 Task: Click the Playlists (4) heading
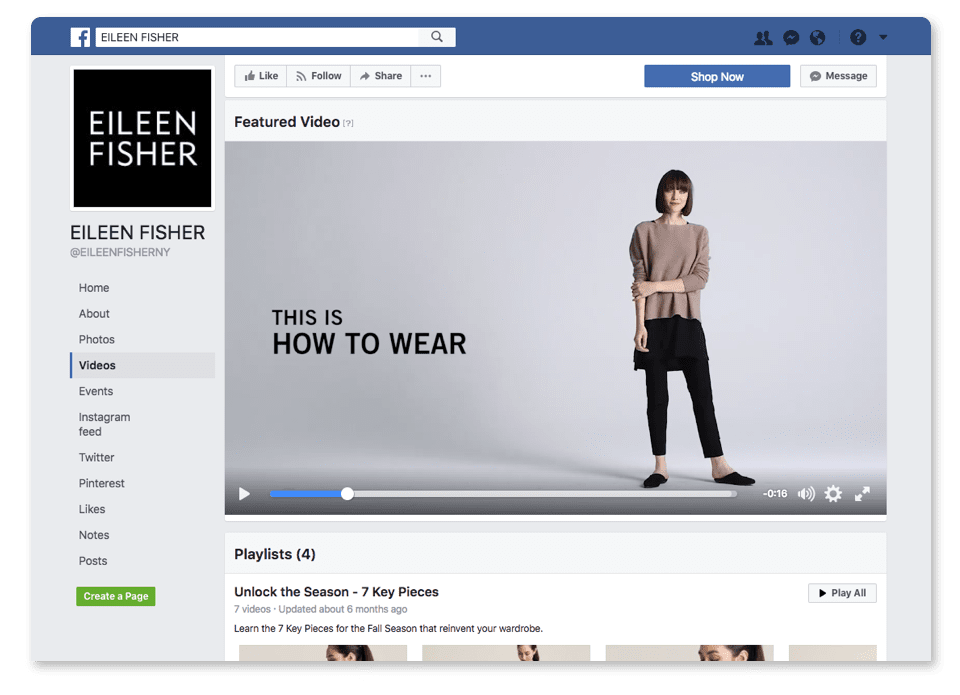click(x=275, y=554)
